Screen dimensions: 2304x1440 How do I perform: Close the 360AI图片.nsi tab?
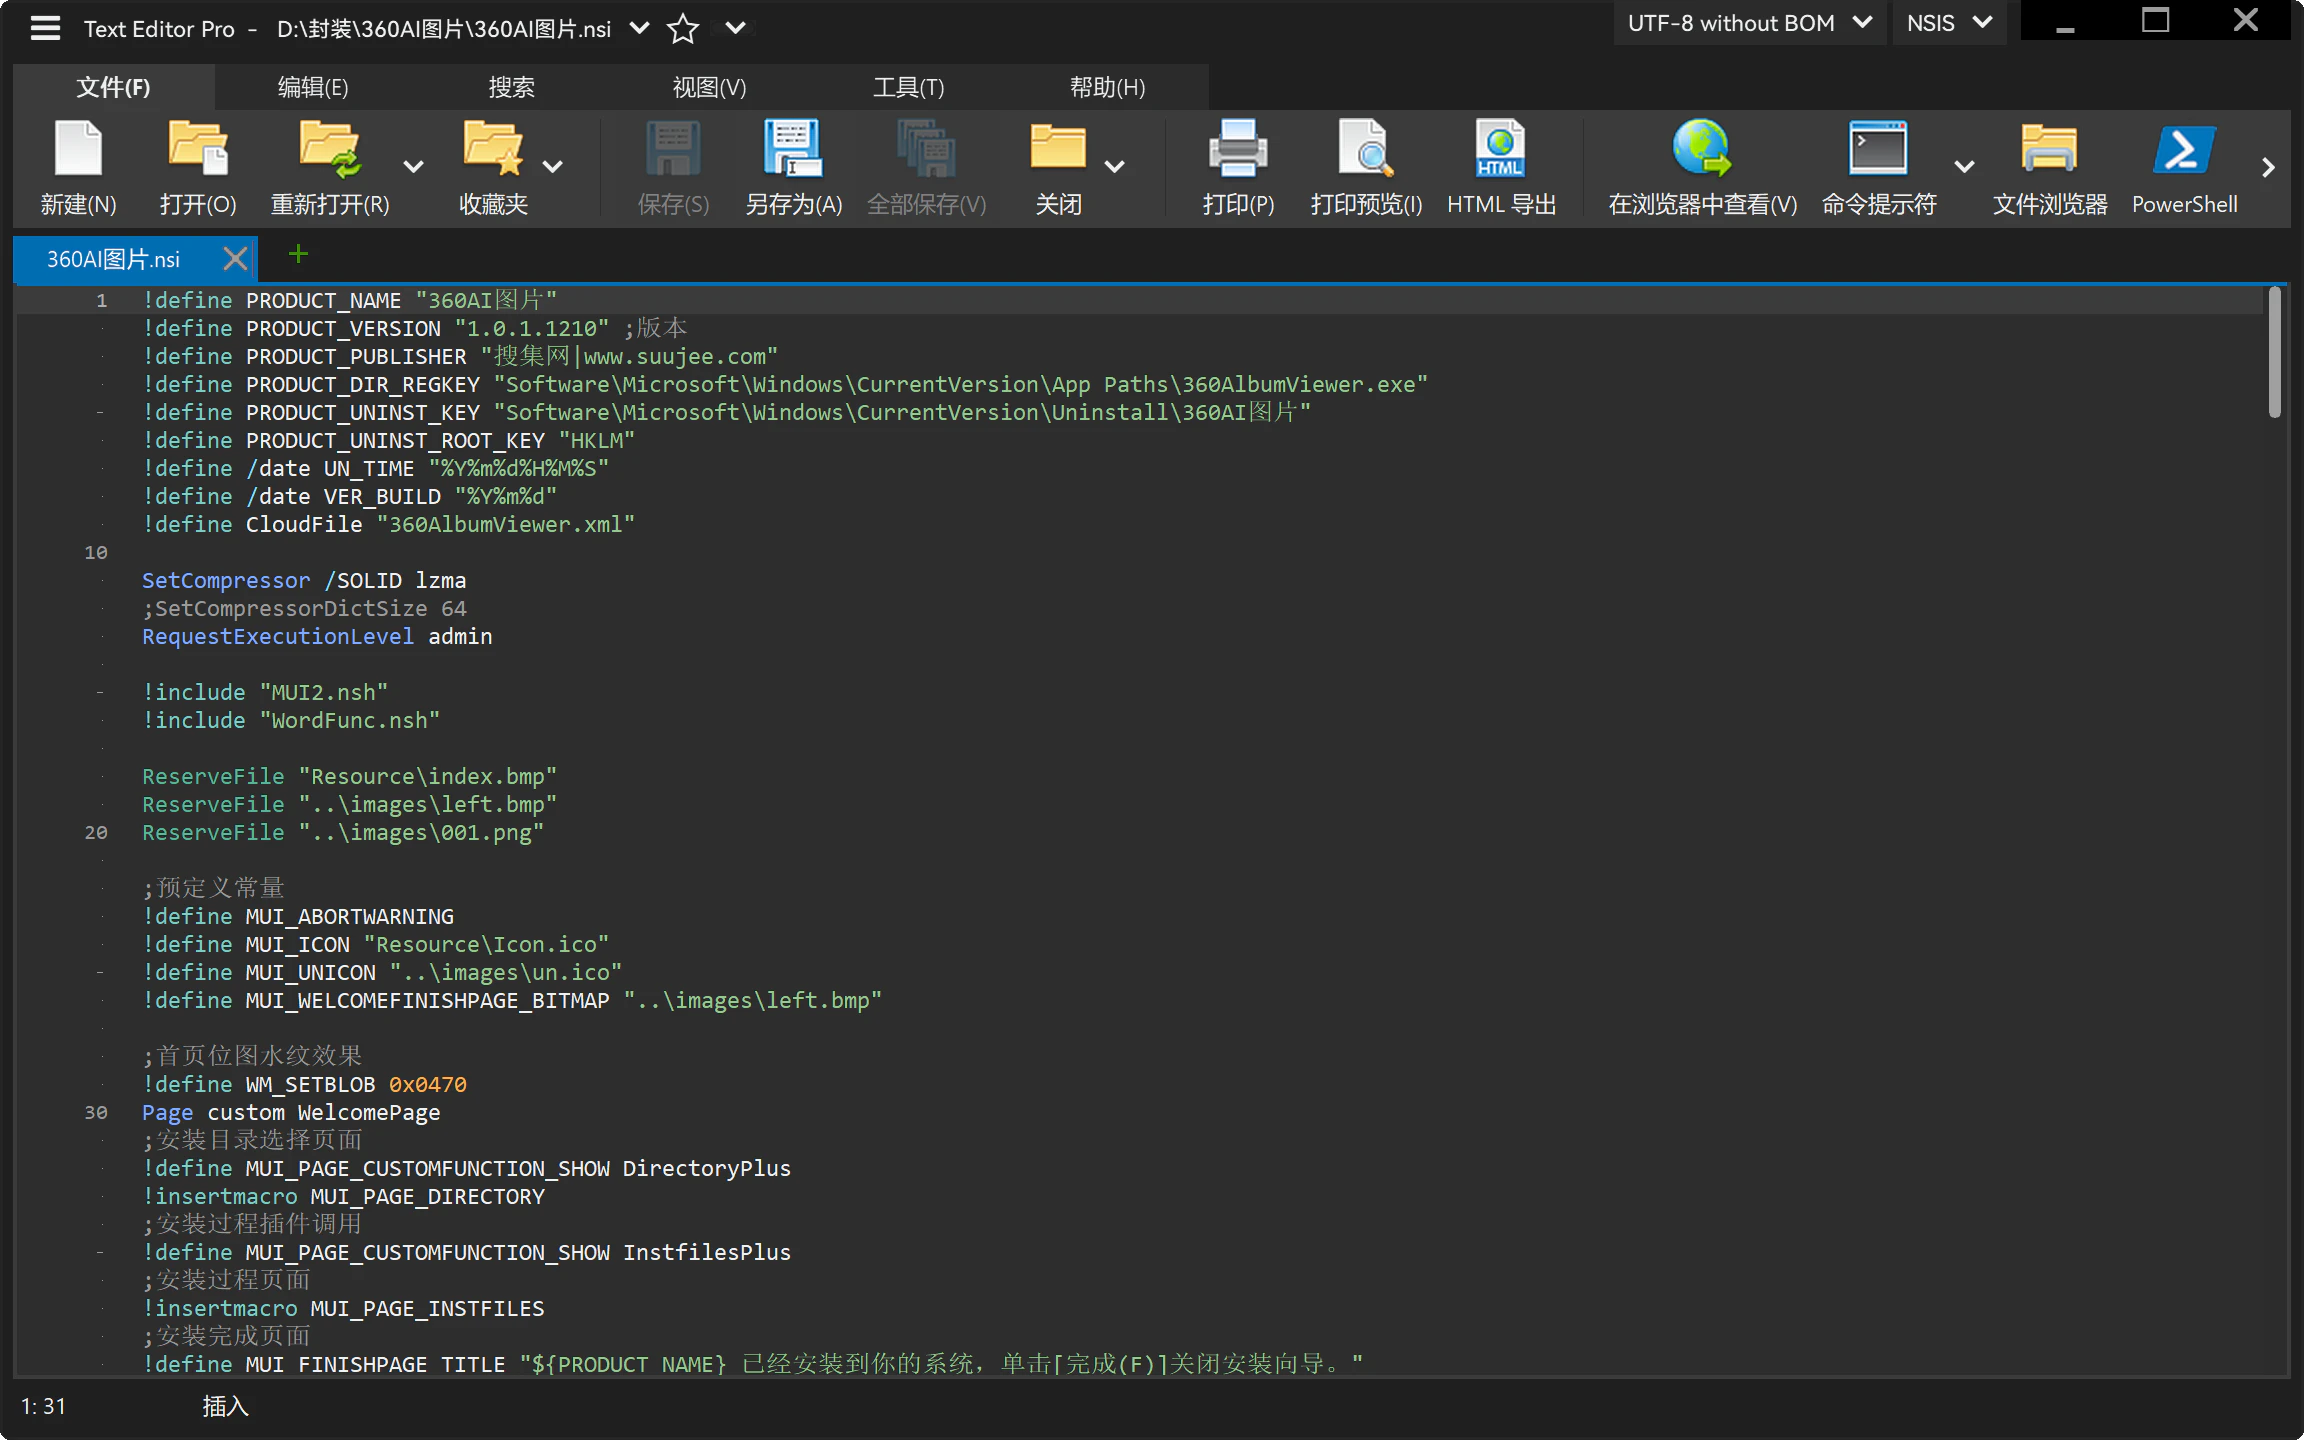tap(235, 259)
